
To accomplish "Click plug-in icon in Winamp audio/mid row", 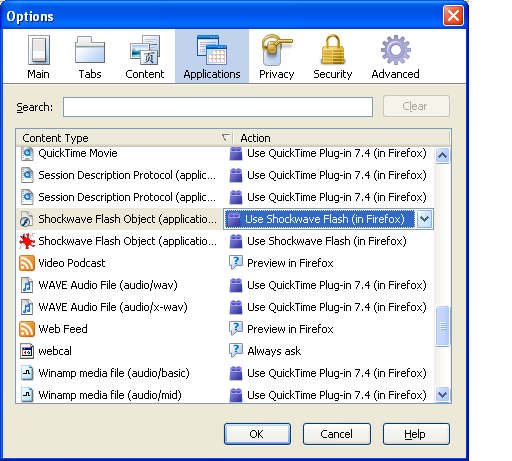I will [236, 395].
